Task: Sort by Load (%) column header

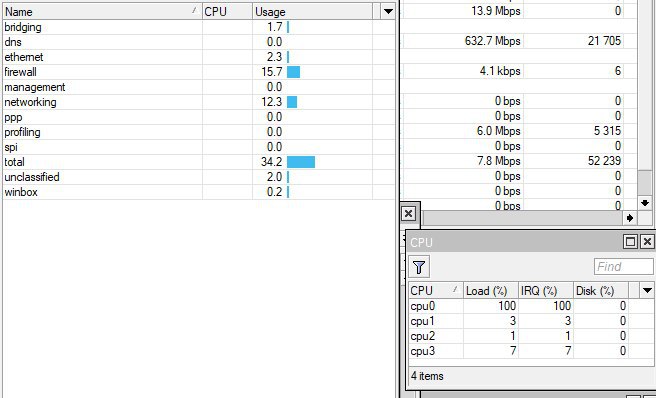Action: tap(490, 290)
